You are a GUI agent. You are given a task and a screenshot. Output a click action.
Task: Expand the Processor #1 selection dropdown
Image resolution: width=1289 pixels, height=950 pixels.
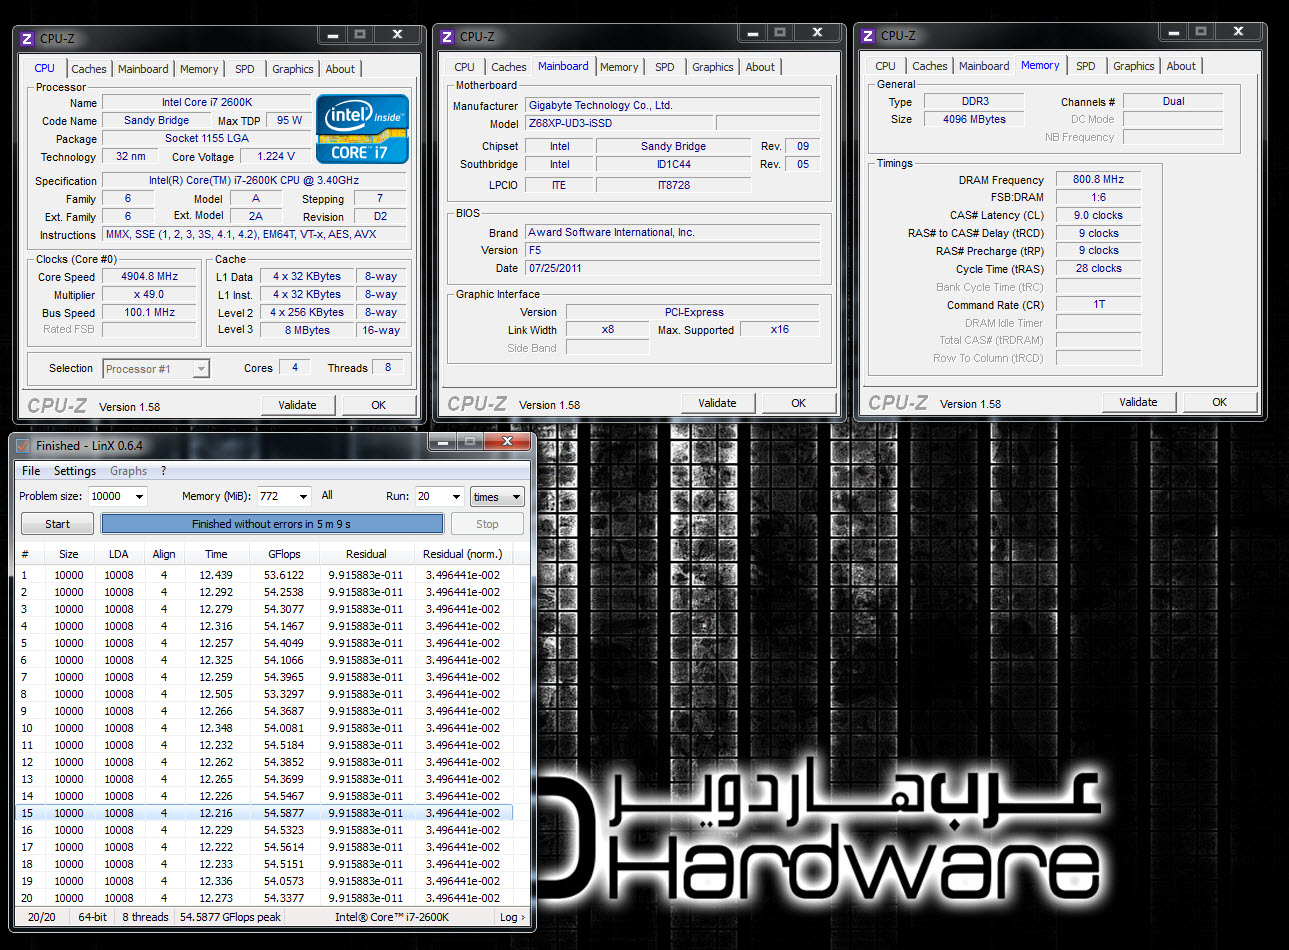pos(201,369)
